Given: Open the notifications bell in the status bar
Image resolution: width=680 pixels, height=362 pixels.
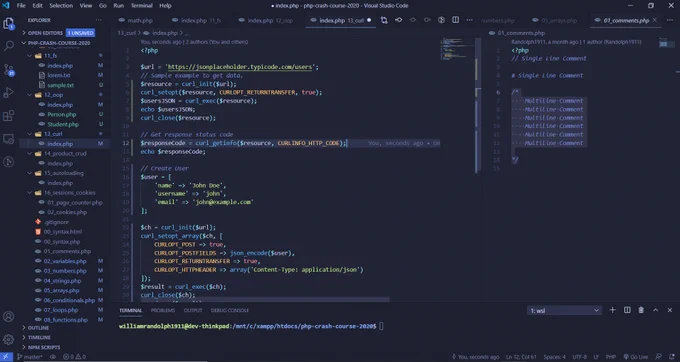Looking at the screenshot, I should pos(672,357).
